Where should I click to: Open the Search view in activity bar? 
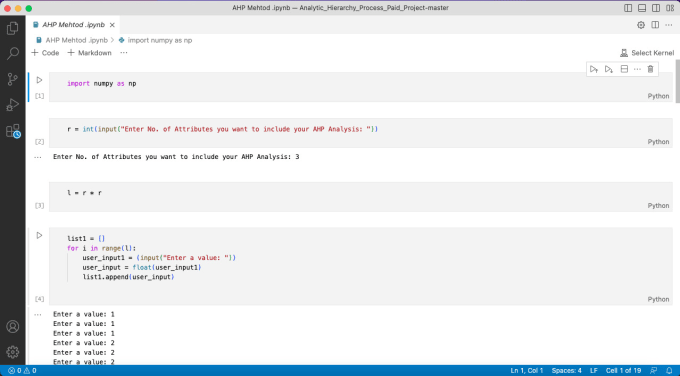[13, 54]
